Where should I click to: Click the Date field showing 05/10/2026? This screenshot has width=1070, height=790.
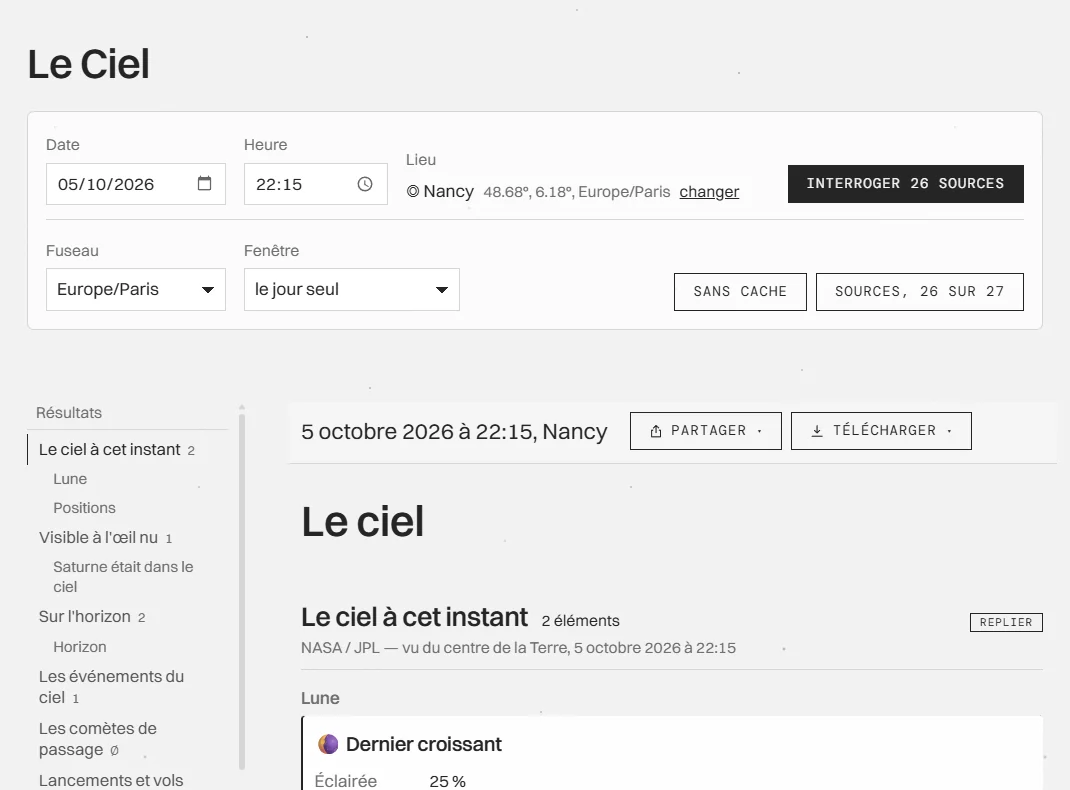click(136, 184)
